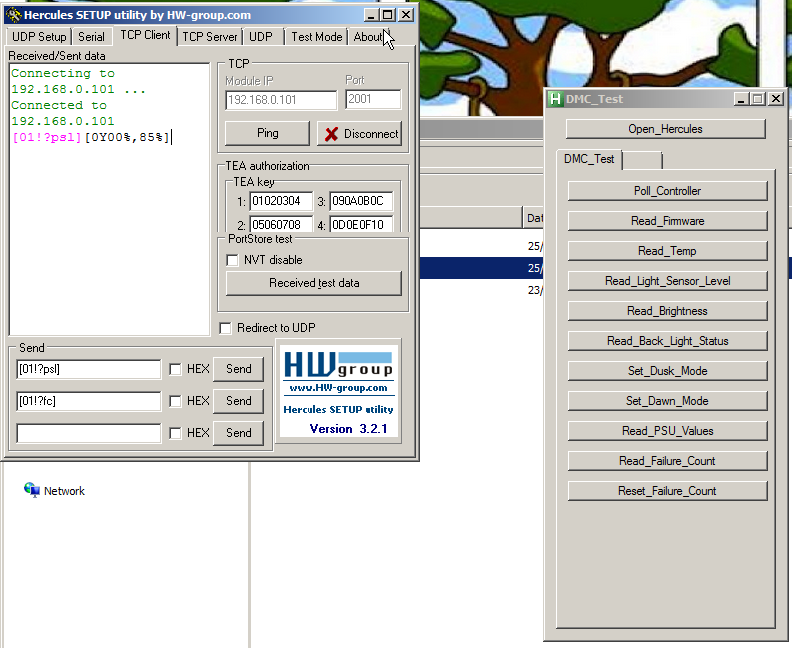Check HEX box for third send field

pyautogui.click(x=176, y=433)
